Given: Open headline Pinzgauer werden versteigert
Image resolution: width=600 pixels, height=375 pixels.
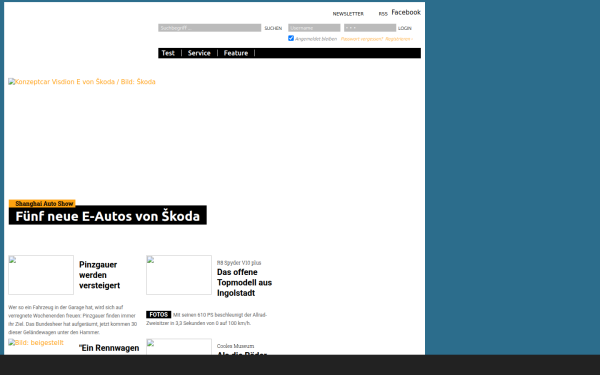Looking at the screenshot, I should [99, 275].
